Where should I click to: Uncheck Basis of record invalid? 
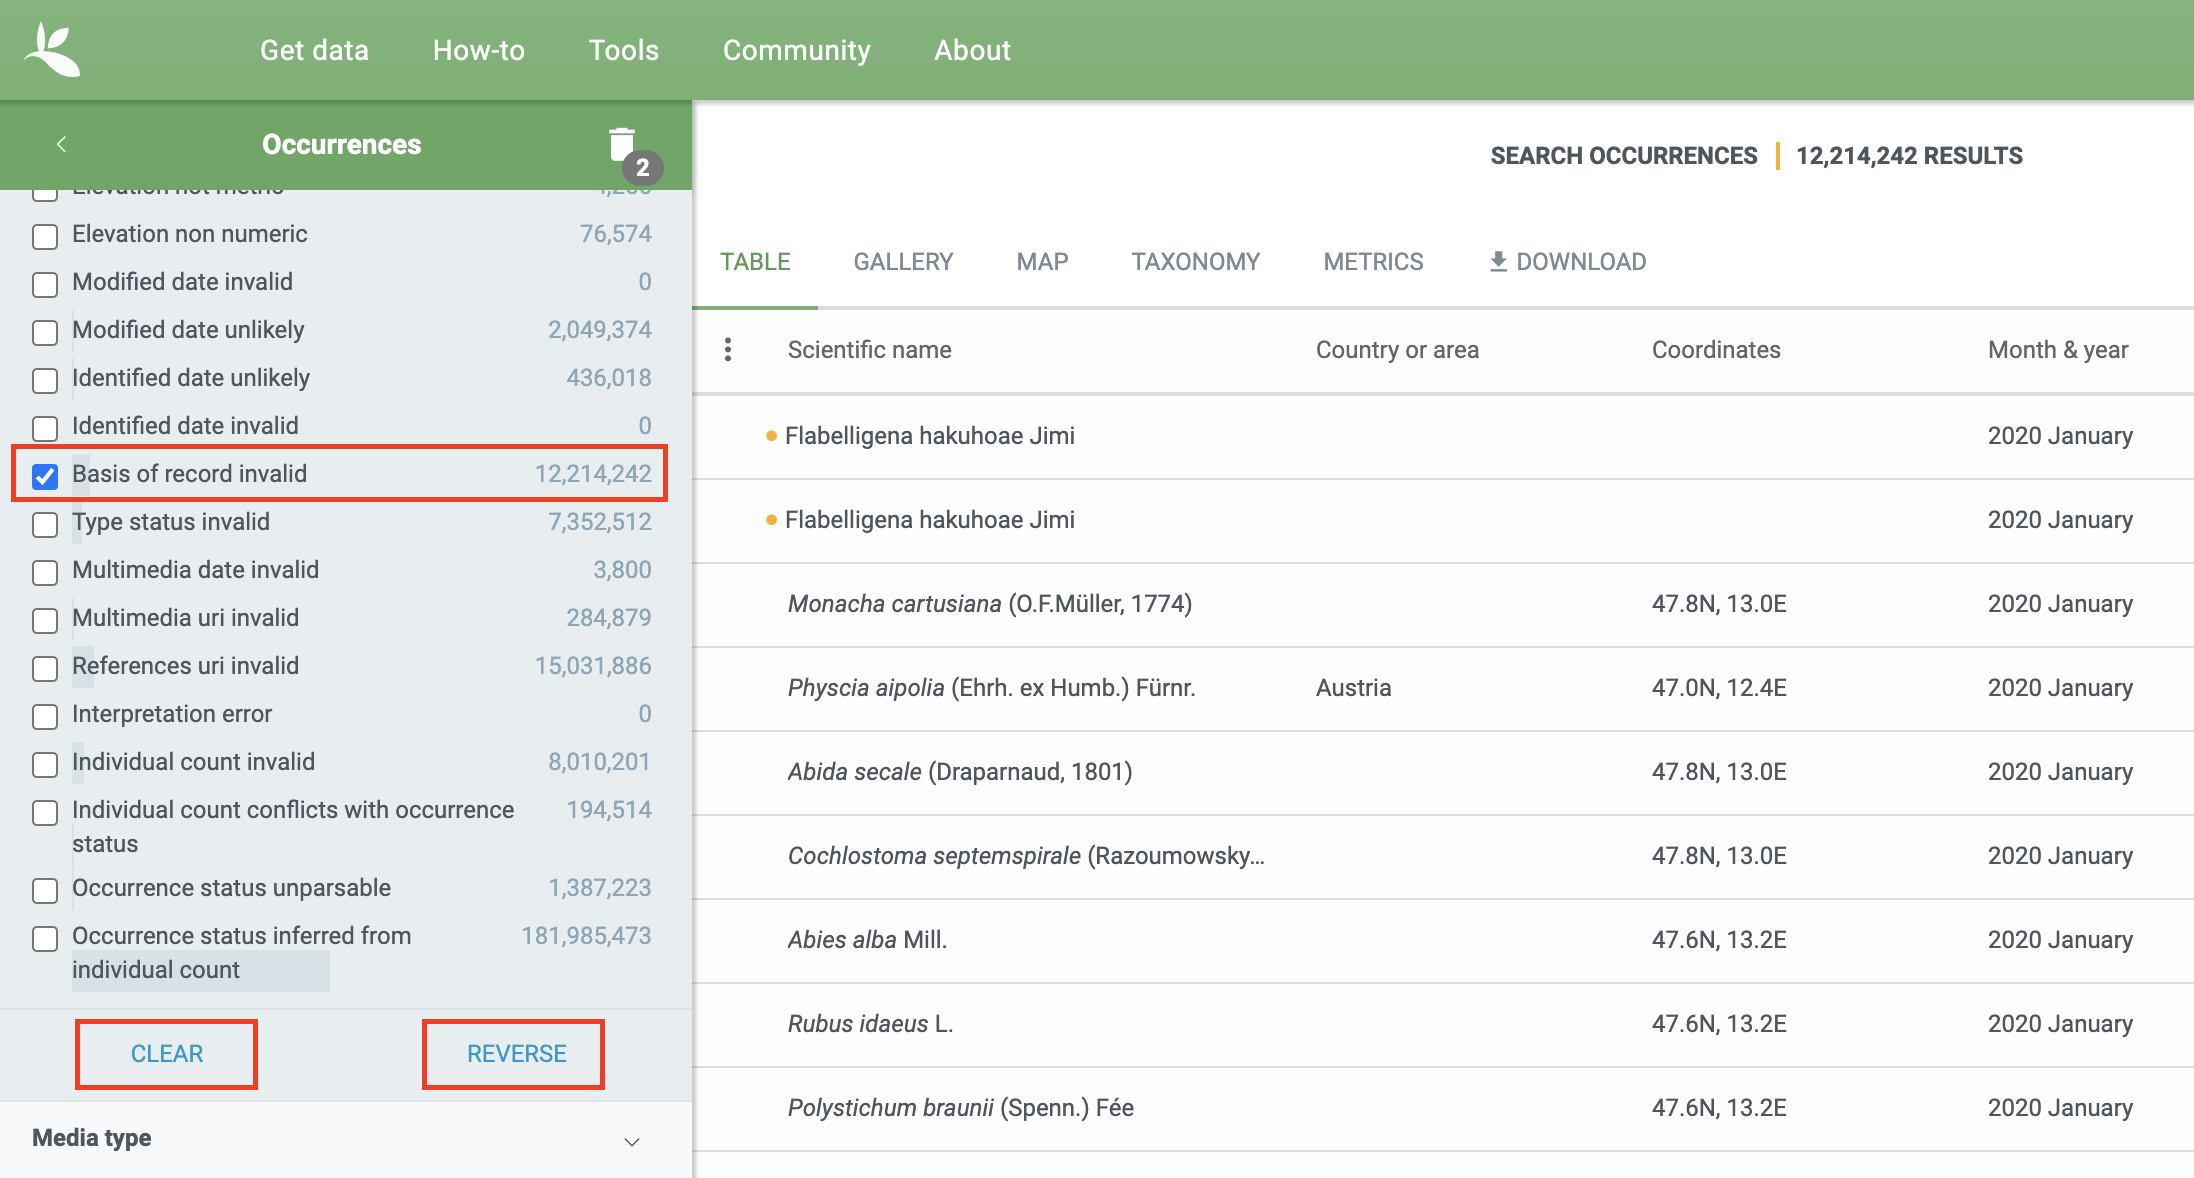click(x=45, y=476)
